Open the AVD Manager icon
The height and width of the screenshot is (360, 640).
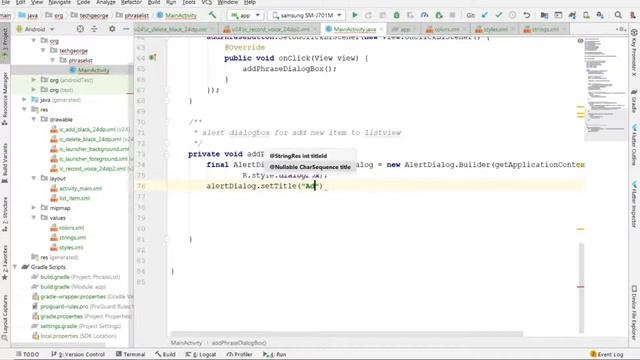[x=586, y=15]
